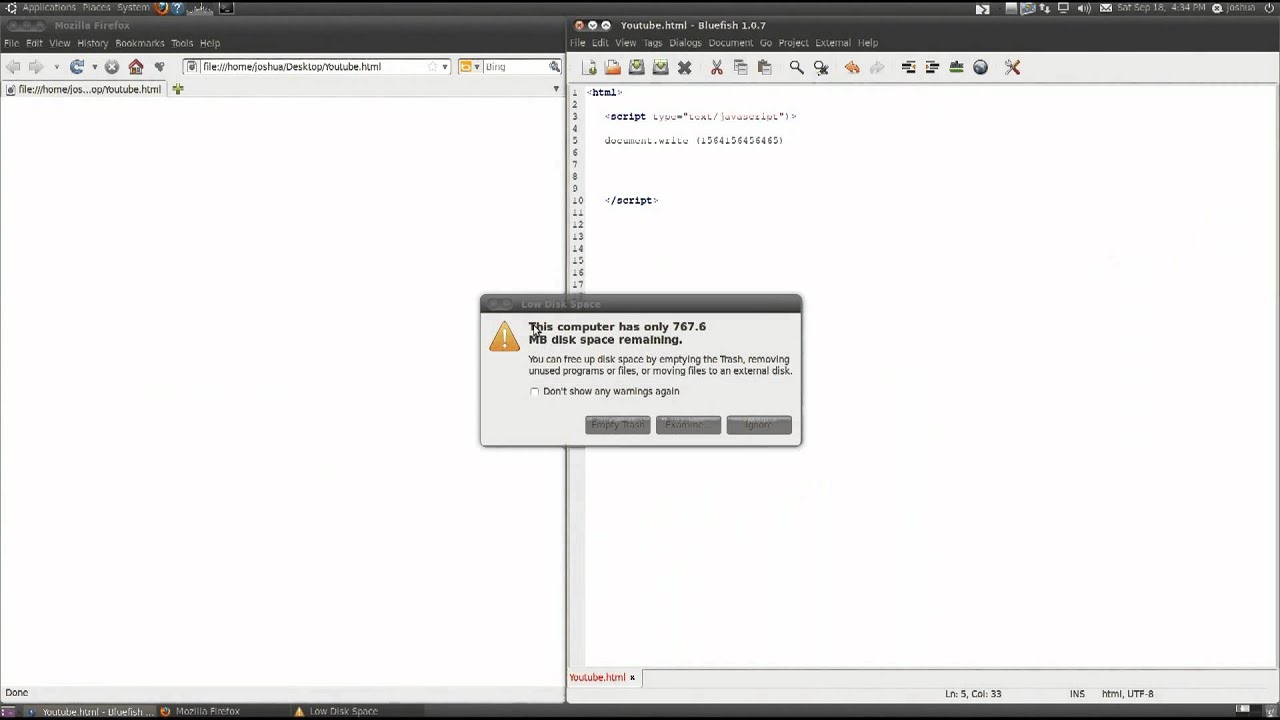Click Empty Trash in Low Disk Space dialog
This screenshot has width=1280, height=720.
(618, 425)
